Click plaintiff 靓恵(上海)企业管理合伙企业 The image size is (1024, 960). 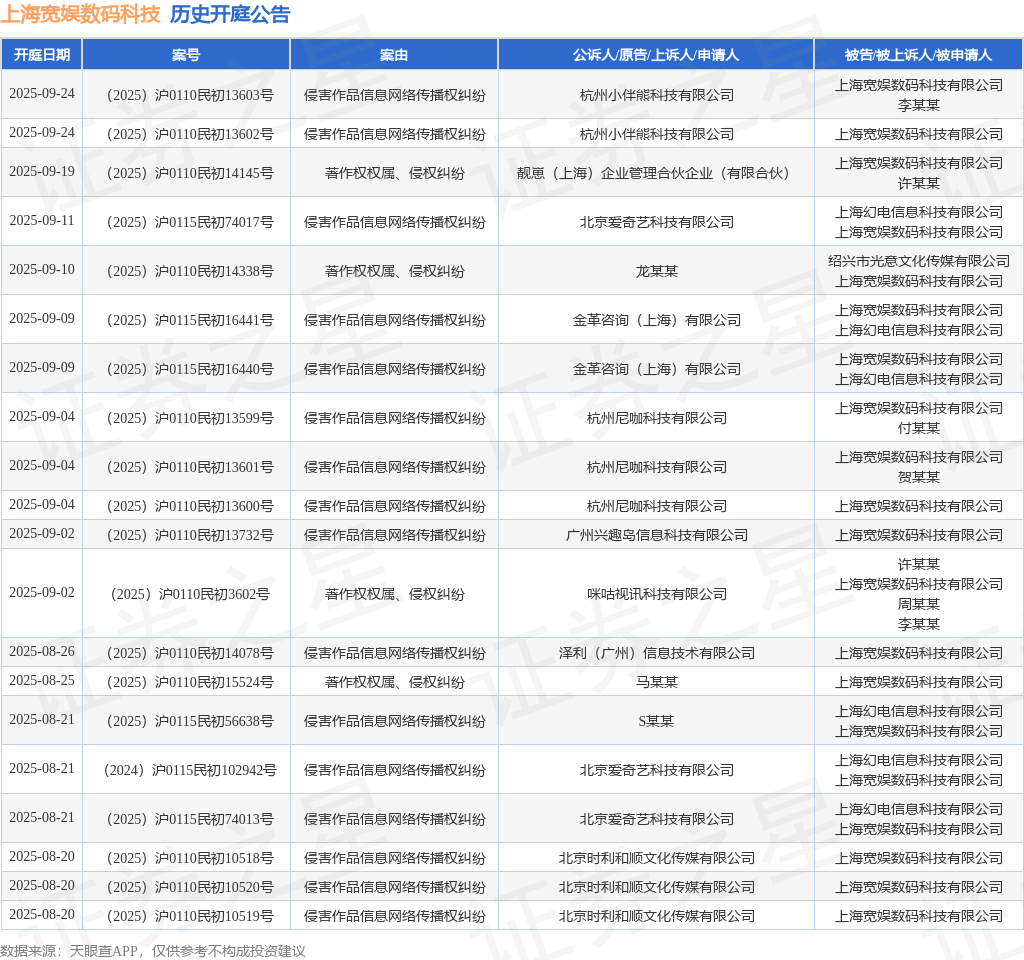tap(656, 174)
